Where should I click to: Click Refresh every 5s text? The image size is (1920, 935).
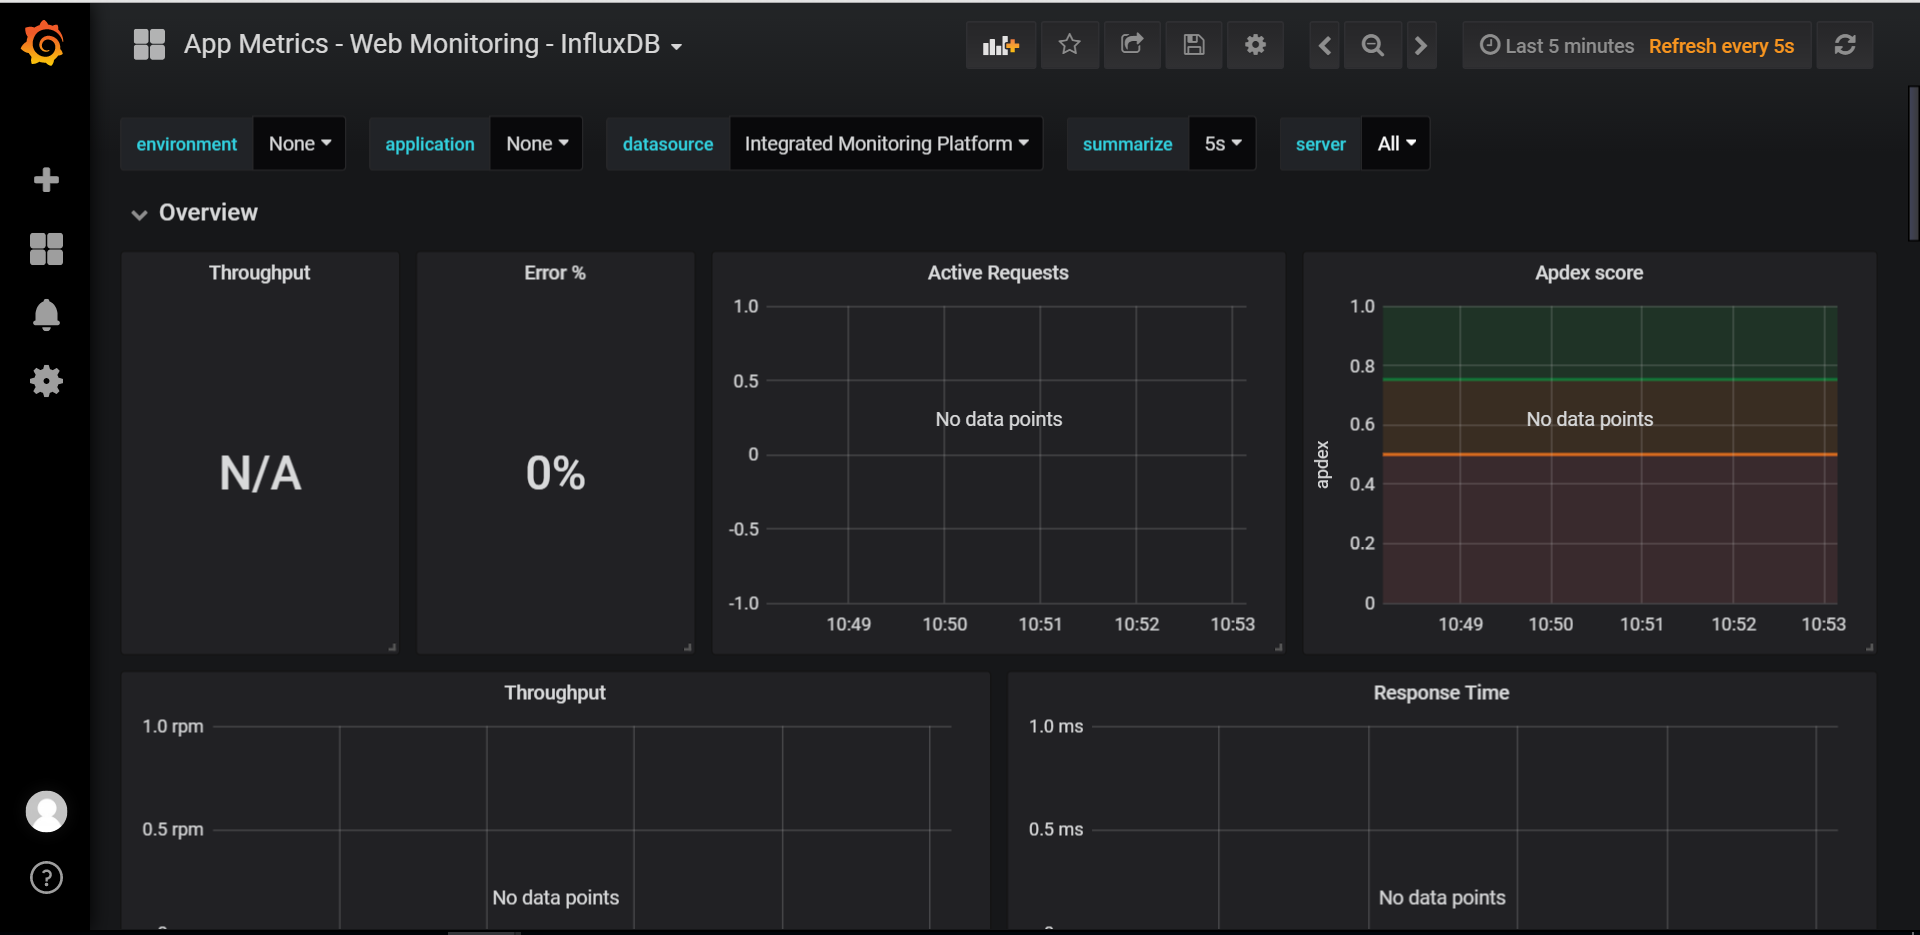1721,46
